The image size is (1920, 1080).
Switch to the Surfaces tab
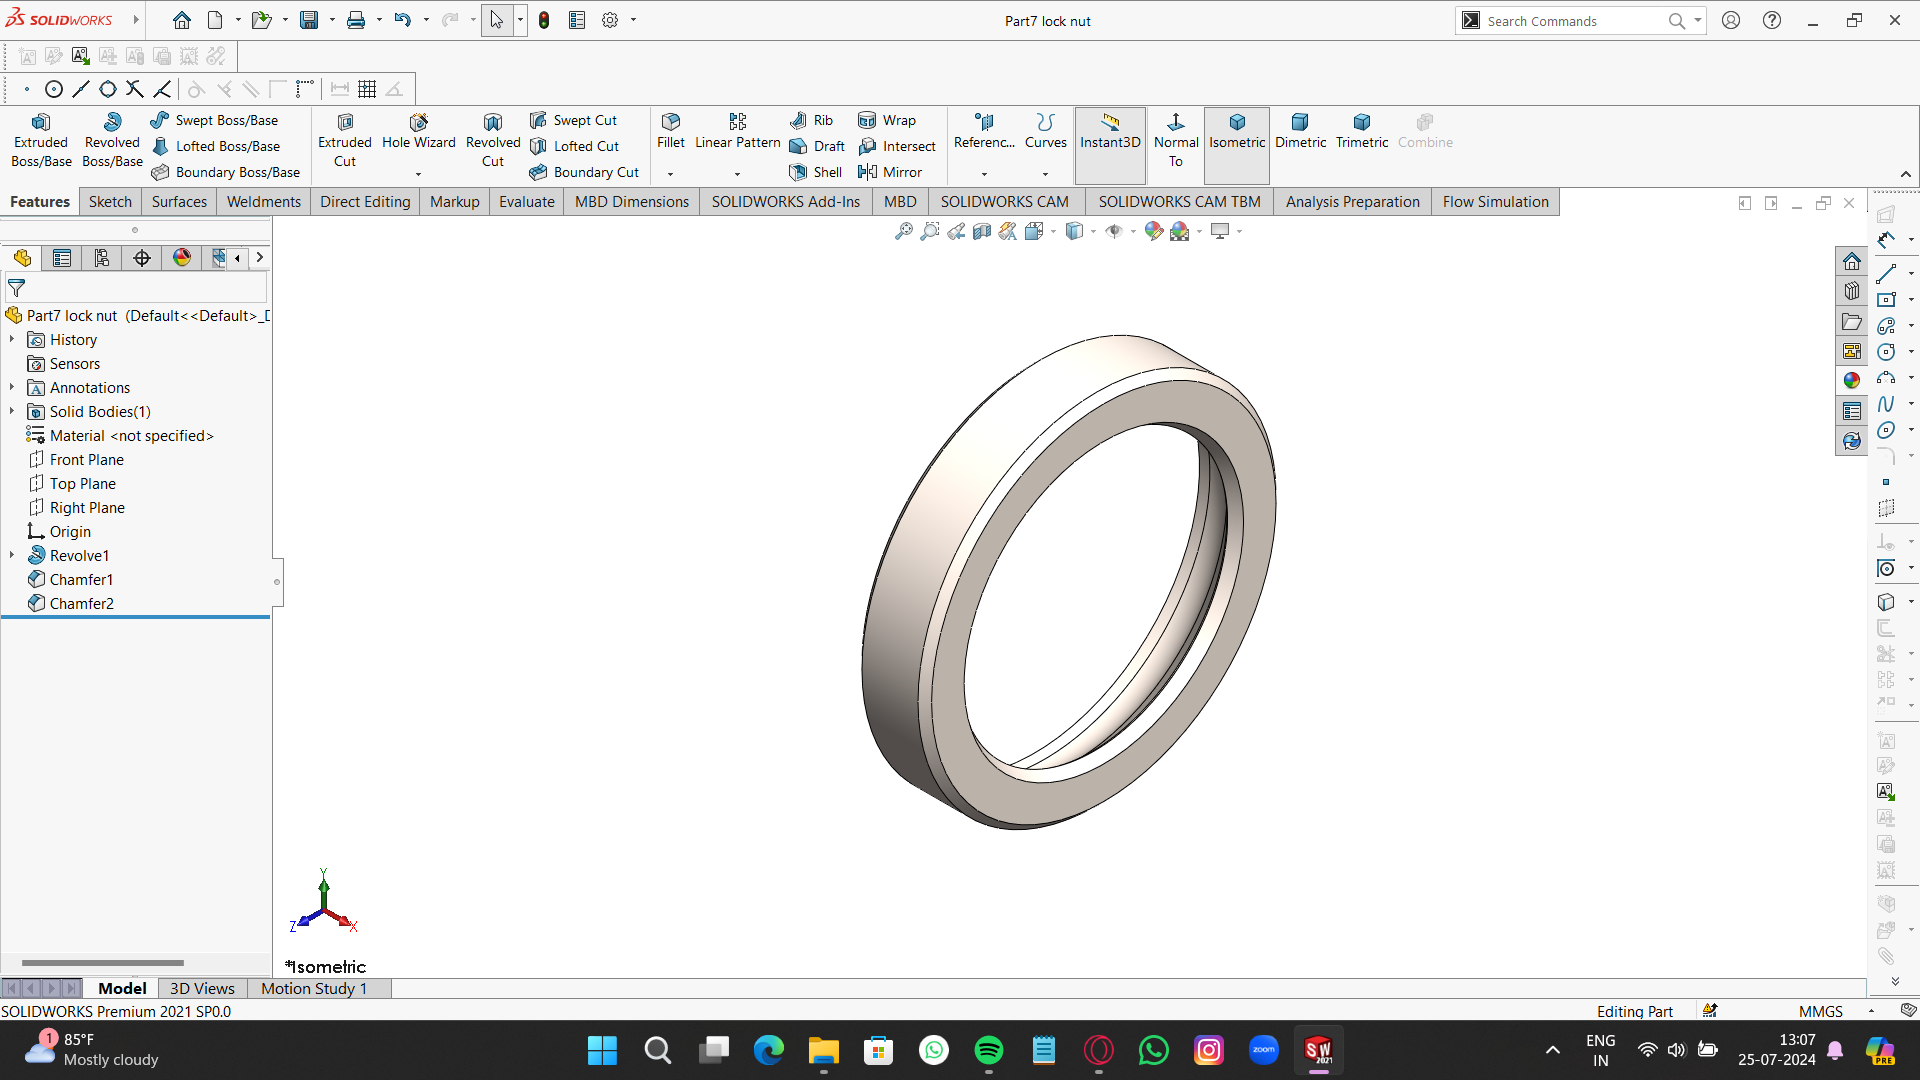(x=179, y=202)
